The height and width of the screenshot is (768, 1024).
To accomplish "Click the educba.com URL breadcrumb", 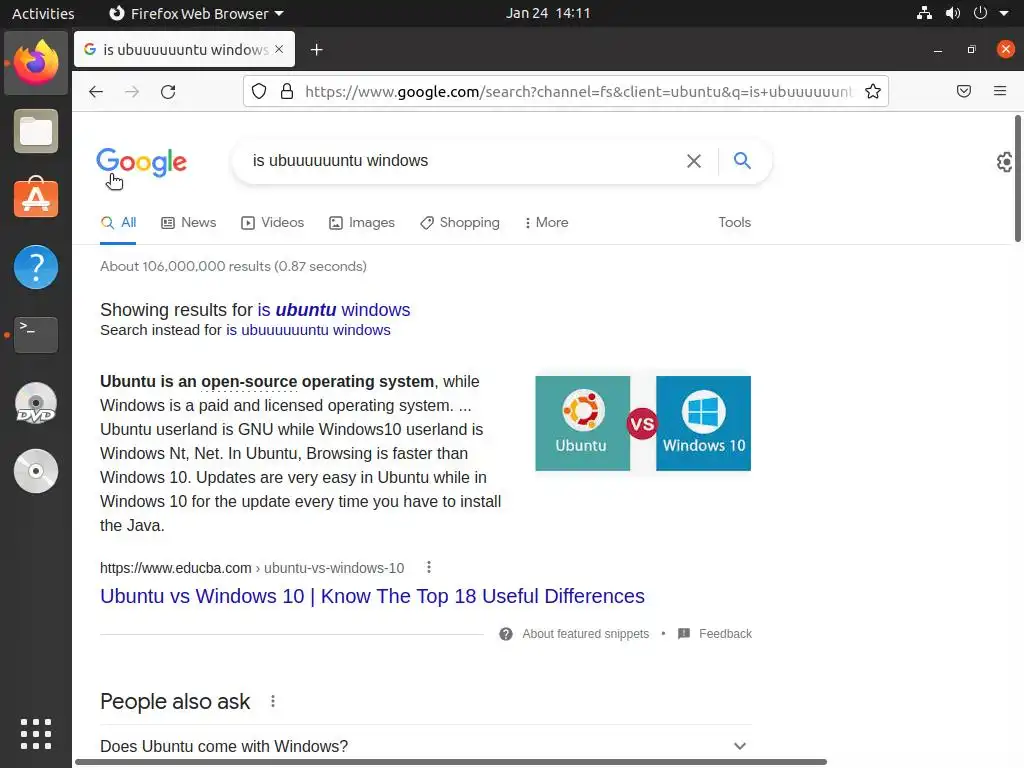I will [x=252, y=568].
